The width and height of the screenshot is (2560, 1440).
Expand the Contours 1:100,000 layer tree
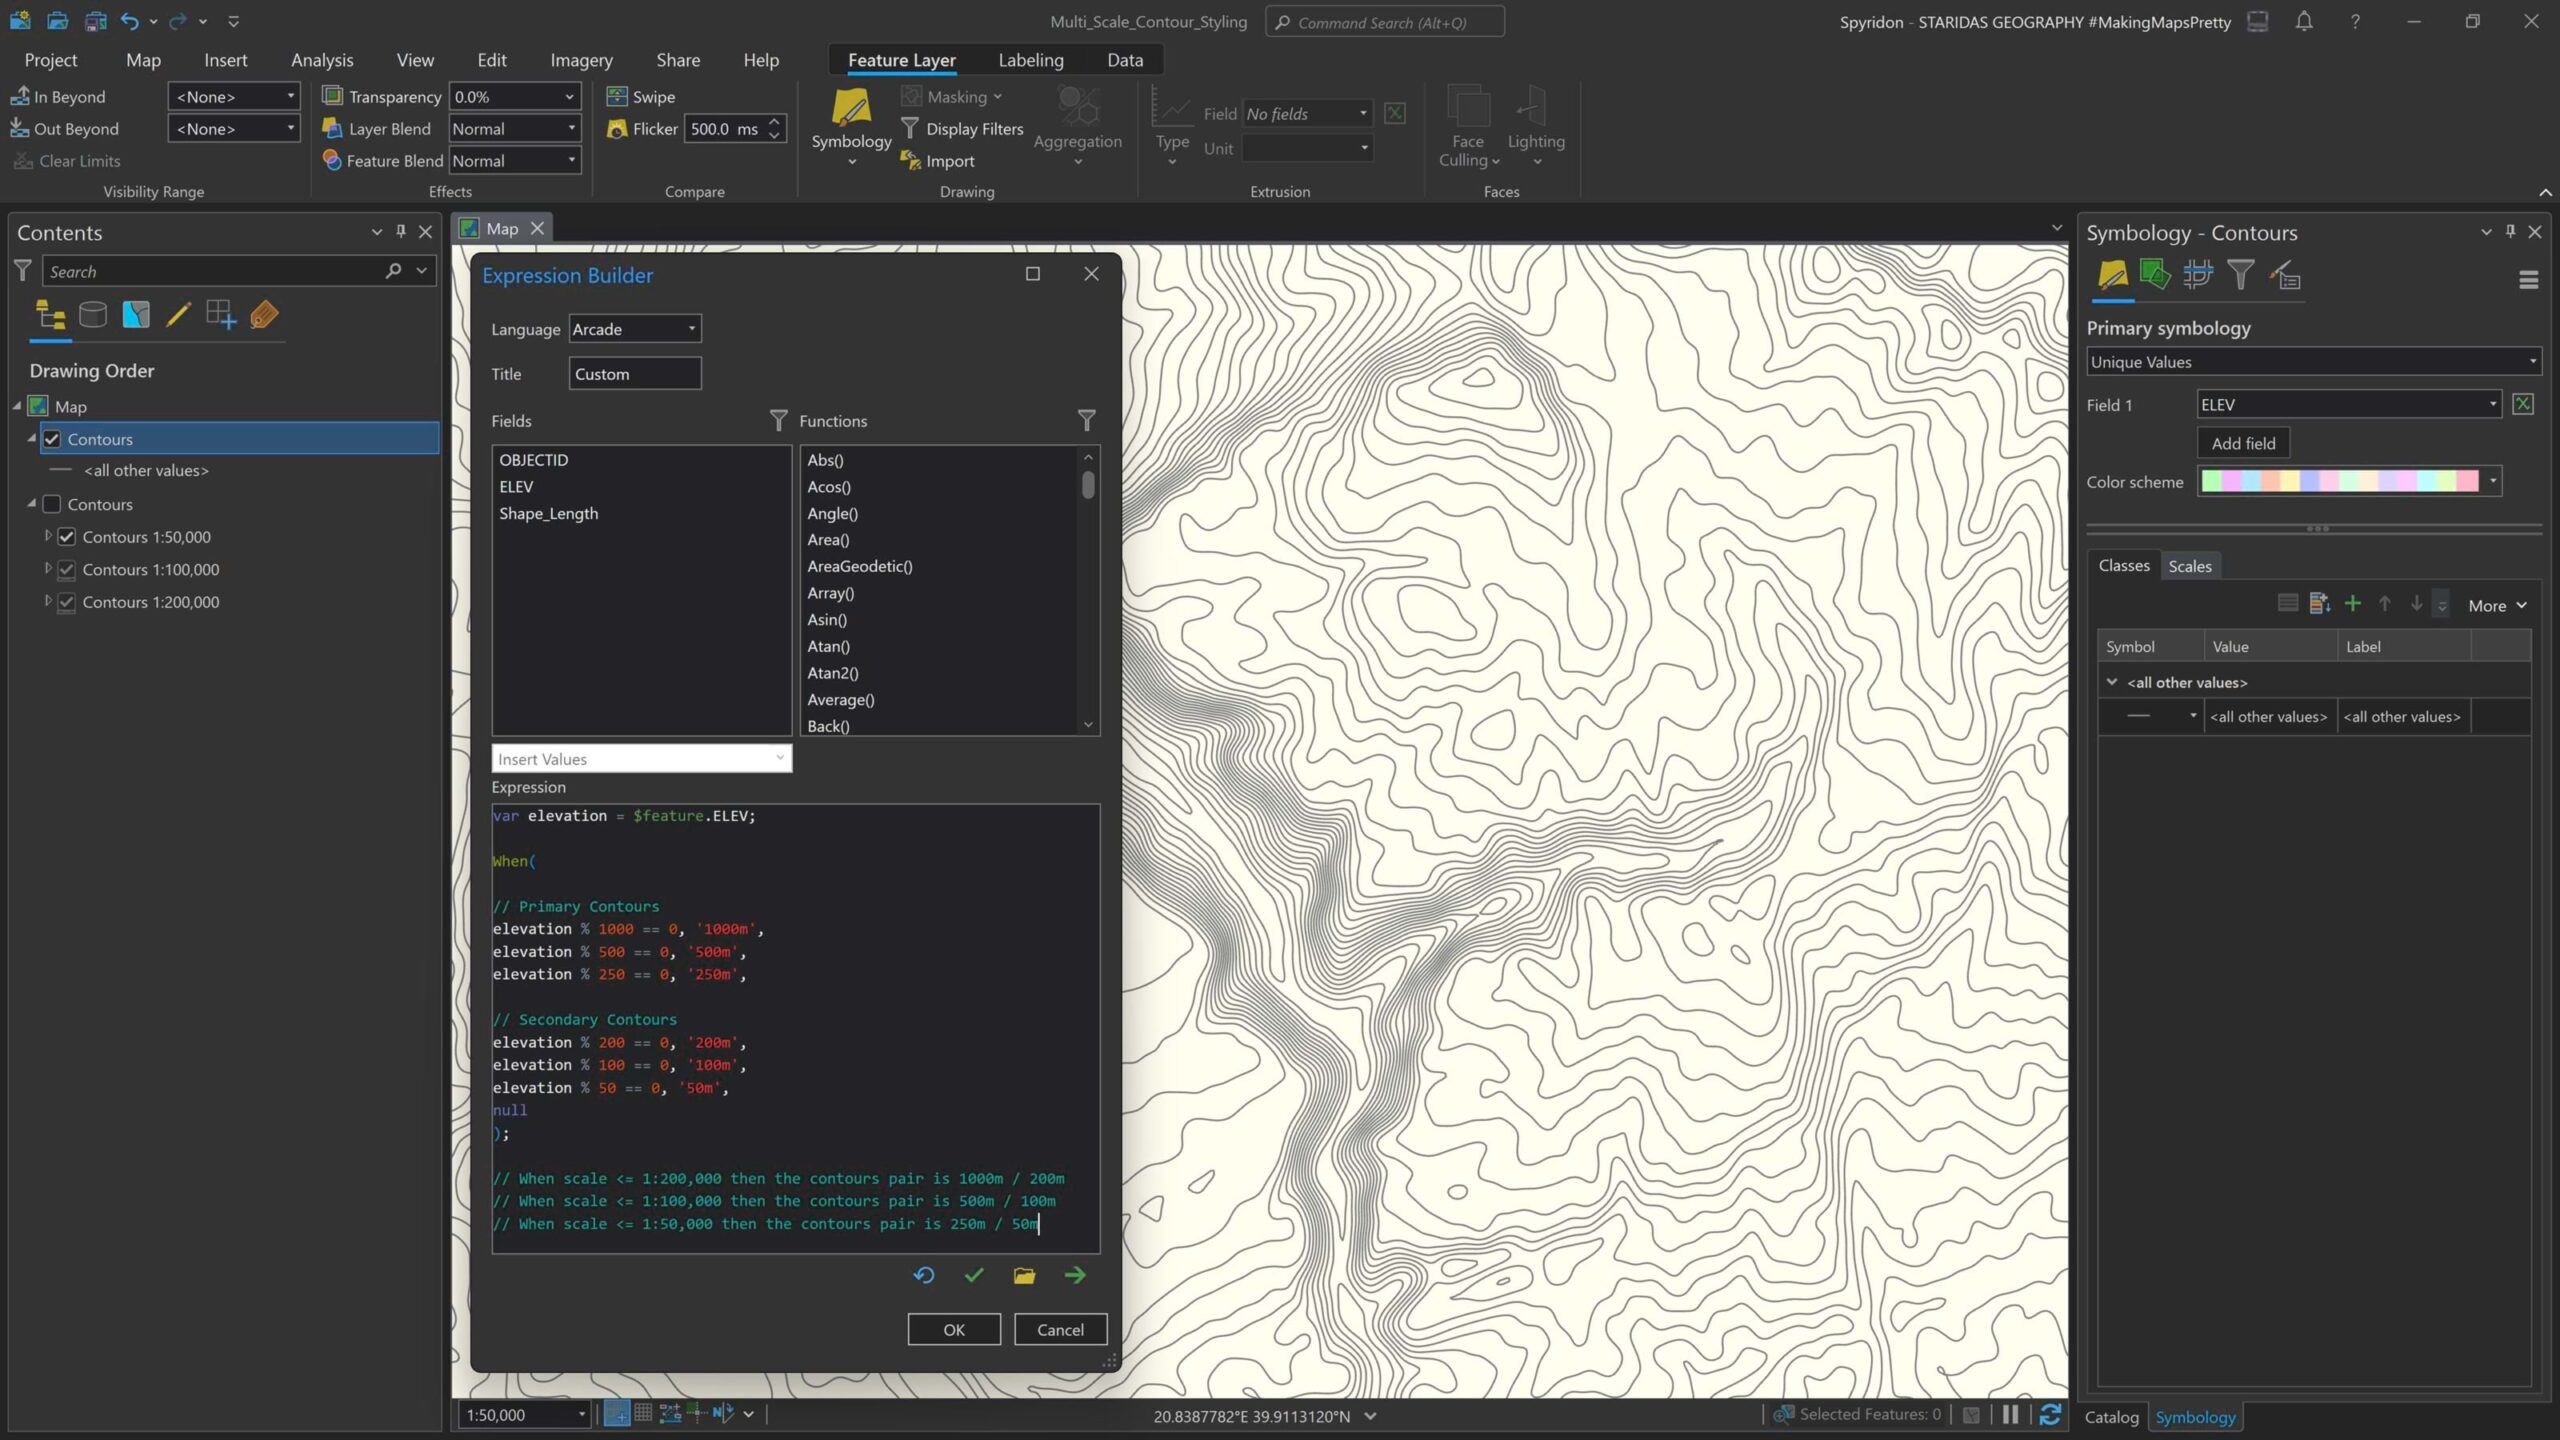tap(47, 569)
